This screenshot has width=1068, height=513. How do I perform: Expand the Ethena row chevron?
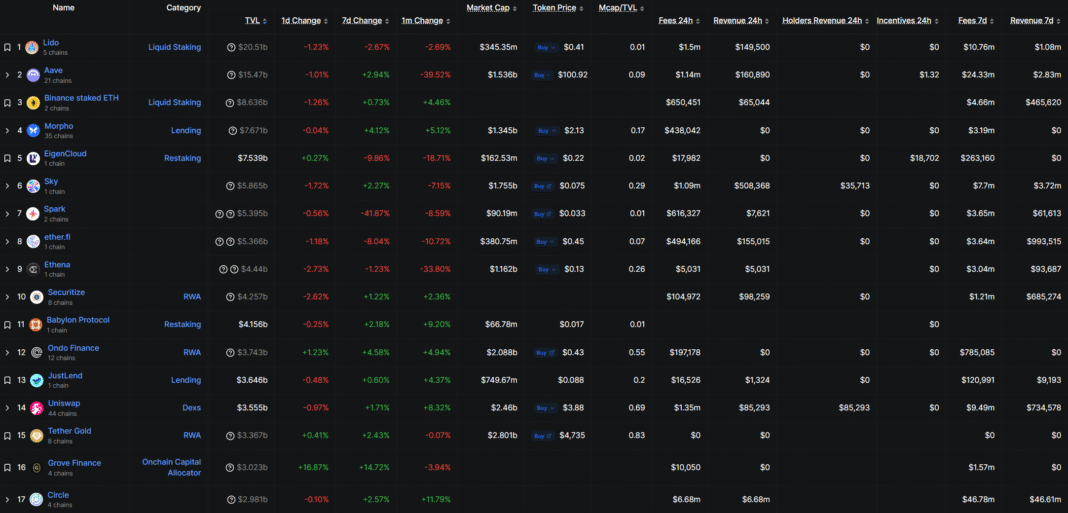click(7, 269)
